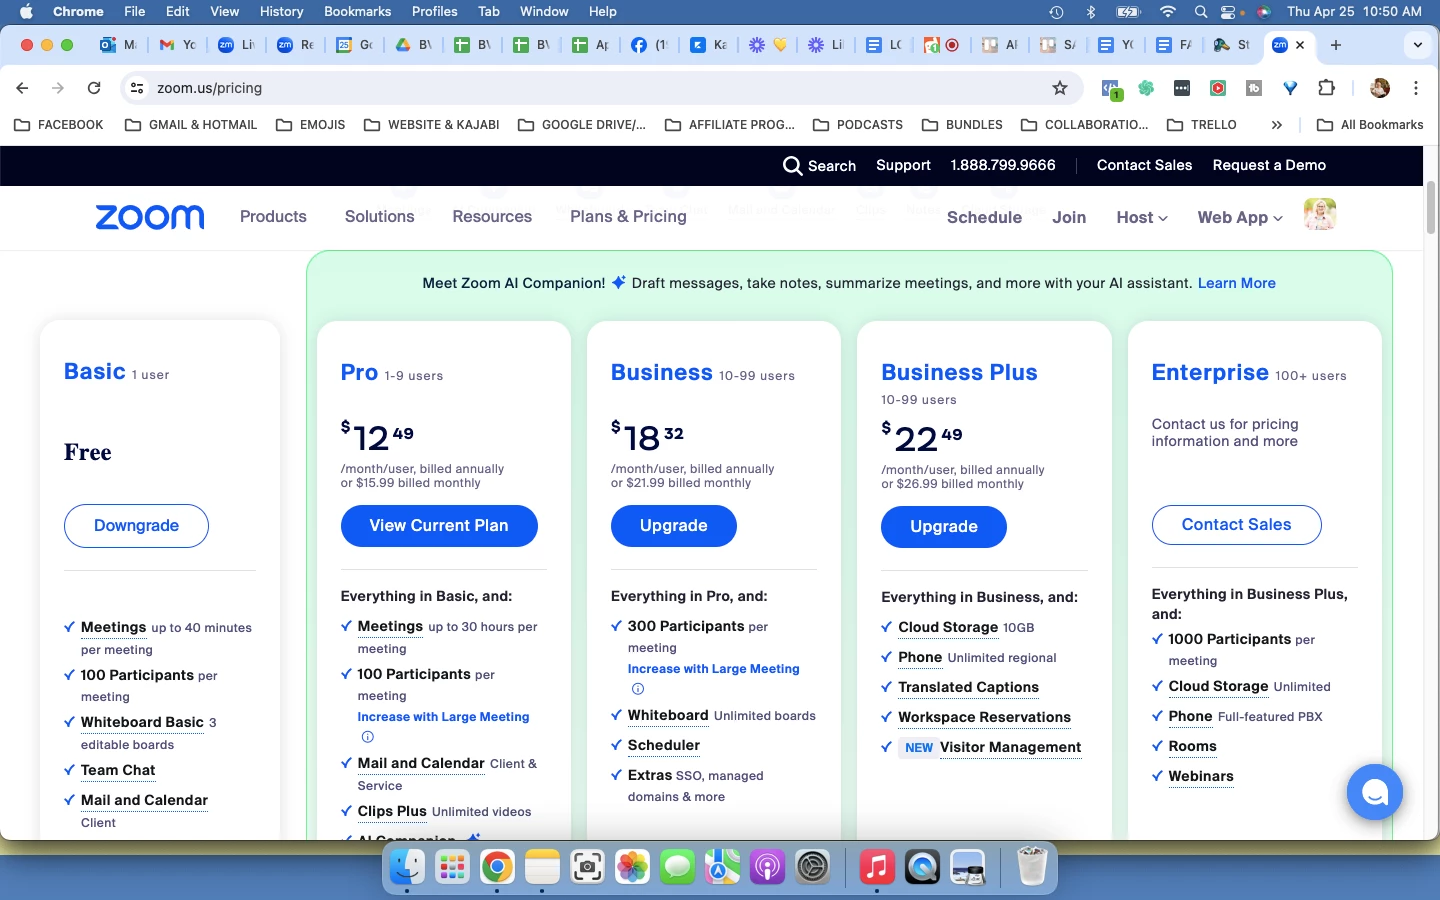
Task: Click View Current Plan on the Pro plan
Action: [x=439, y=526]
